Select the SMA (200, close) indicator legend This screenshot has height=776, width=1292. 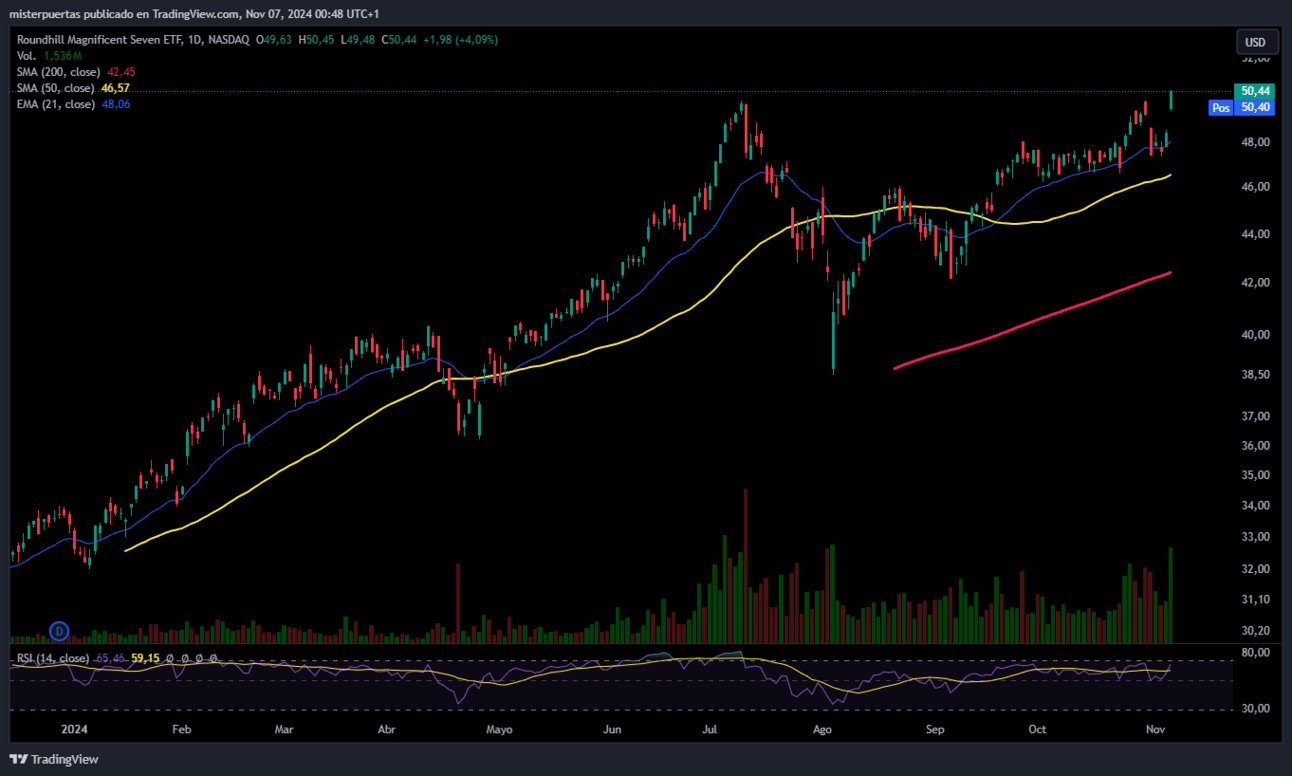click(58, 72)
